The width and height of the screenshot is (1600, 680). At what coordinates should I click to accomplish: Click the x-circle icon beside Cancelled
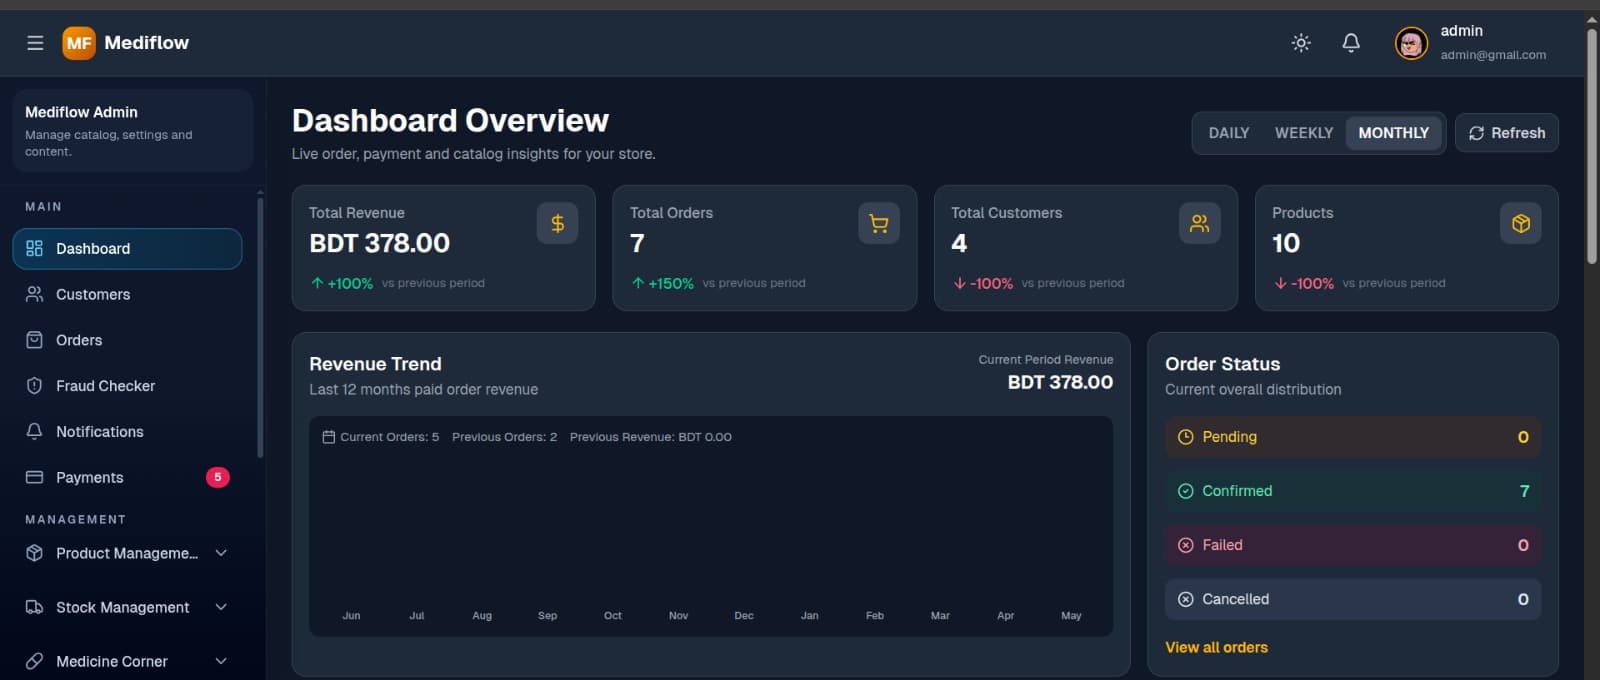(x=1186, y=599)
